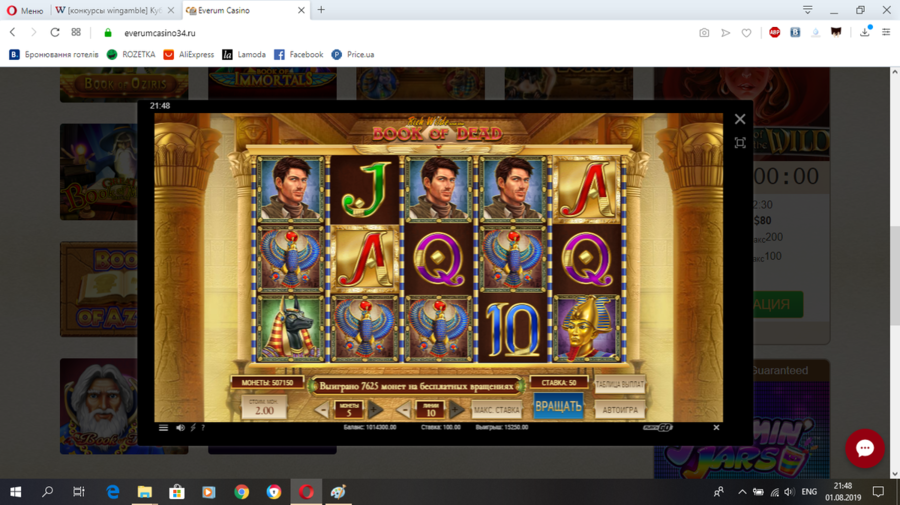Open Microsoft Store from taskbar
The height and width of the screenshot is (505, 900).
177,492
